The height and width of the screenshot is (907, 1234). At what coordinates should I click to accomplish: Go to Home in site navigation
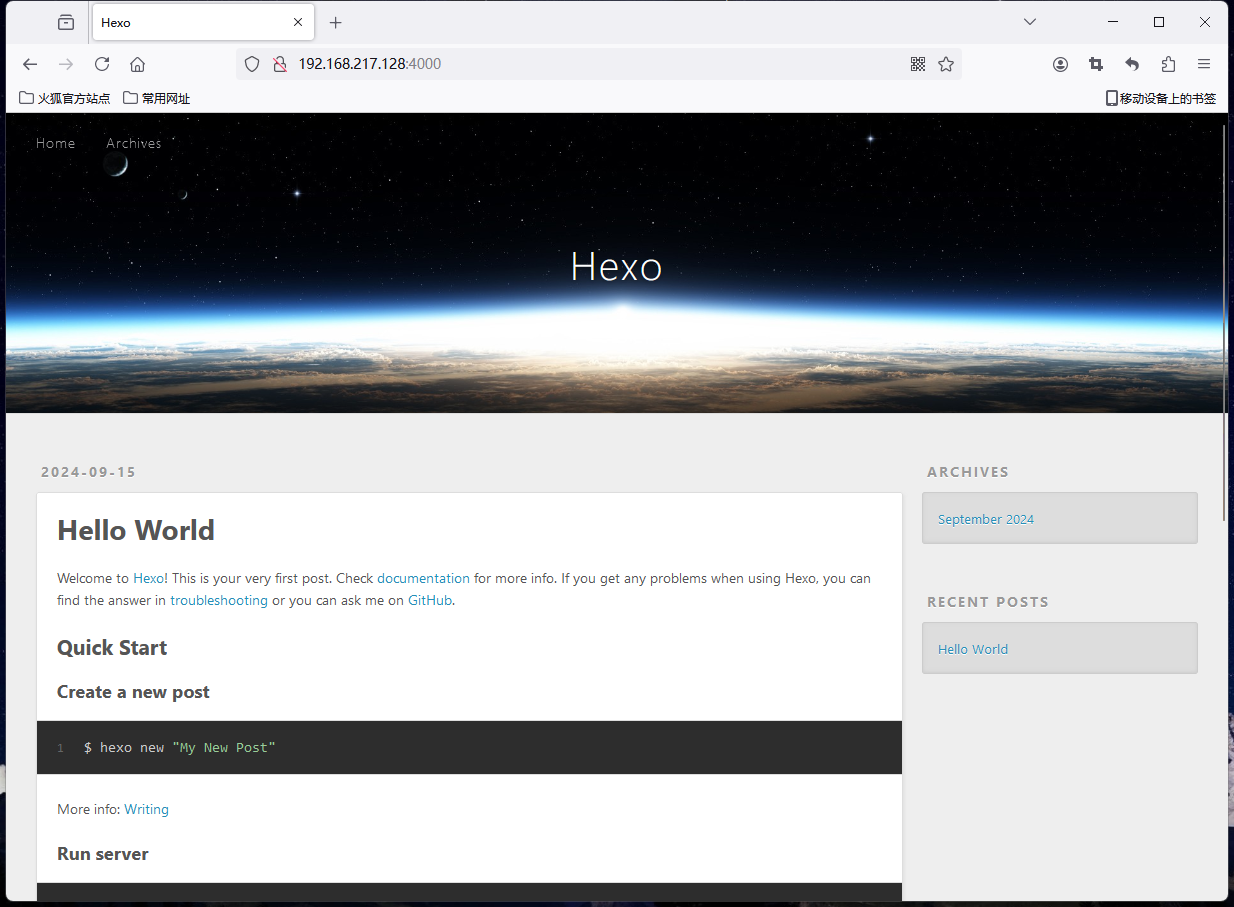click(x=55, y=143)
